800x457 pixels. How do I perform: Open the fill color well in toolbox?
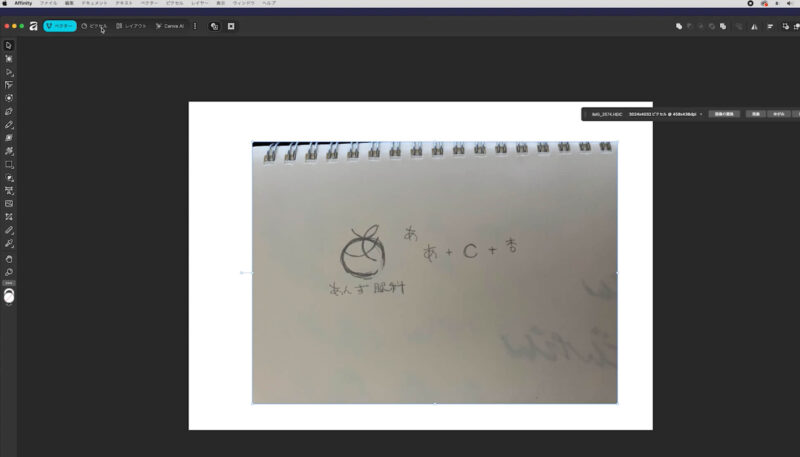click(9, 296)
